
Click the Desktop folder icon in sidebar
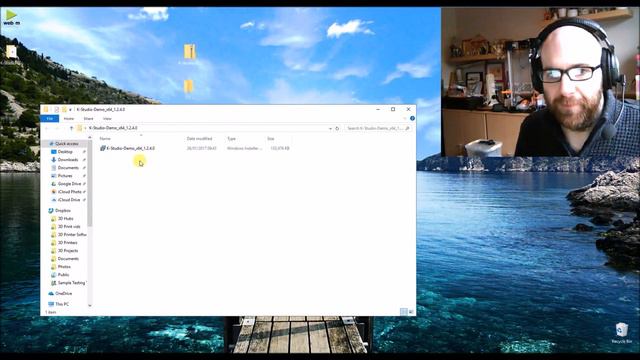(53, 151)
